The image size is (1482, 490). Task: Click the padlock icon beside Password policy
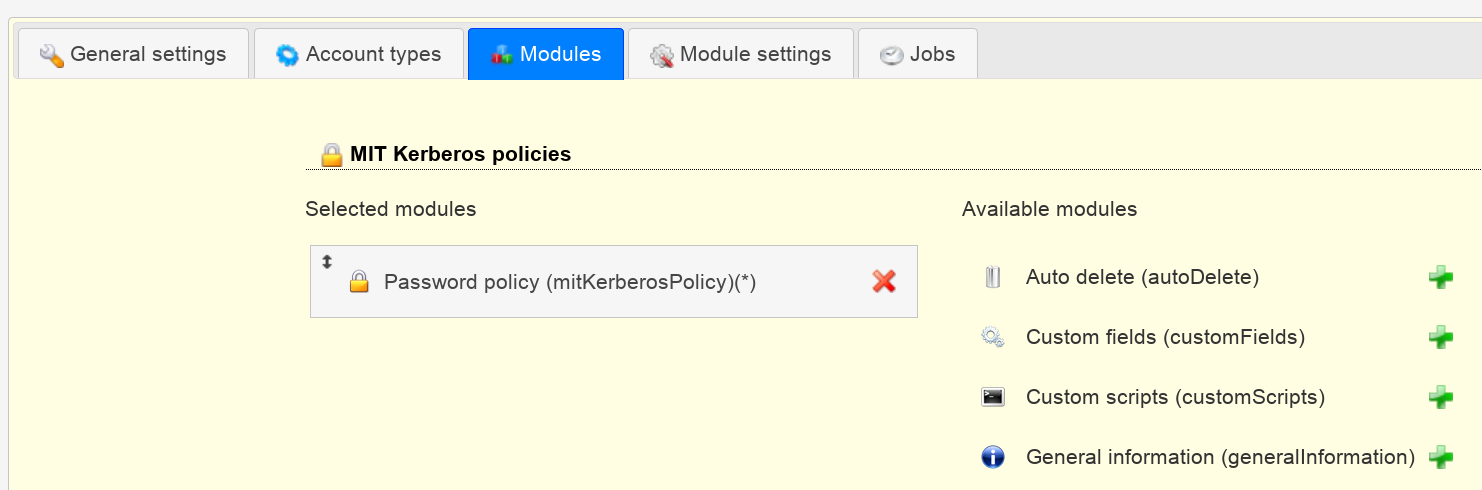click(359, 282)
